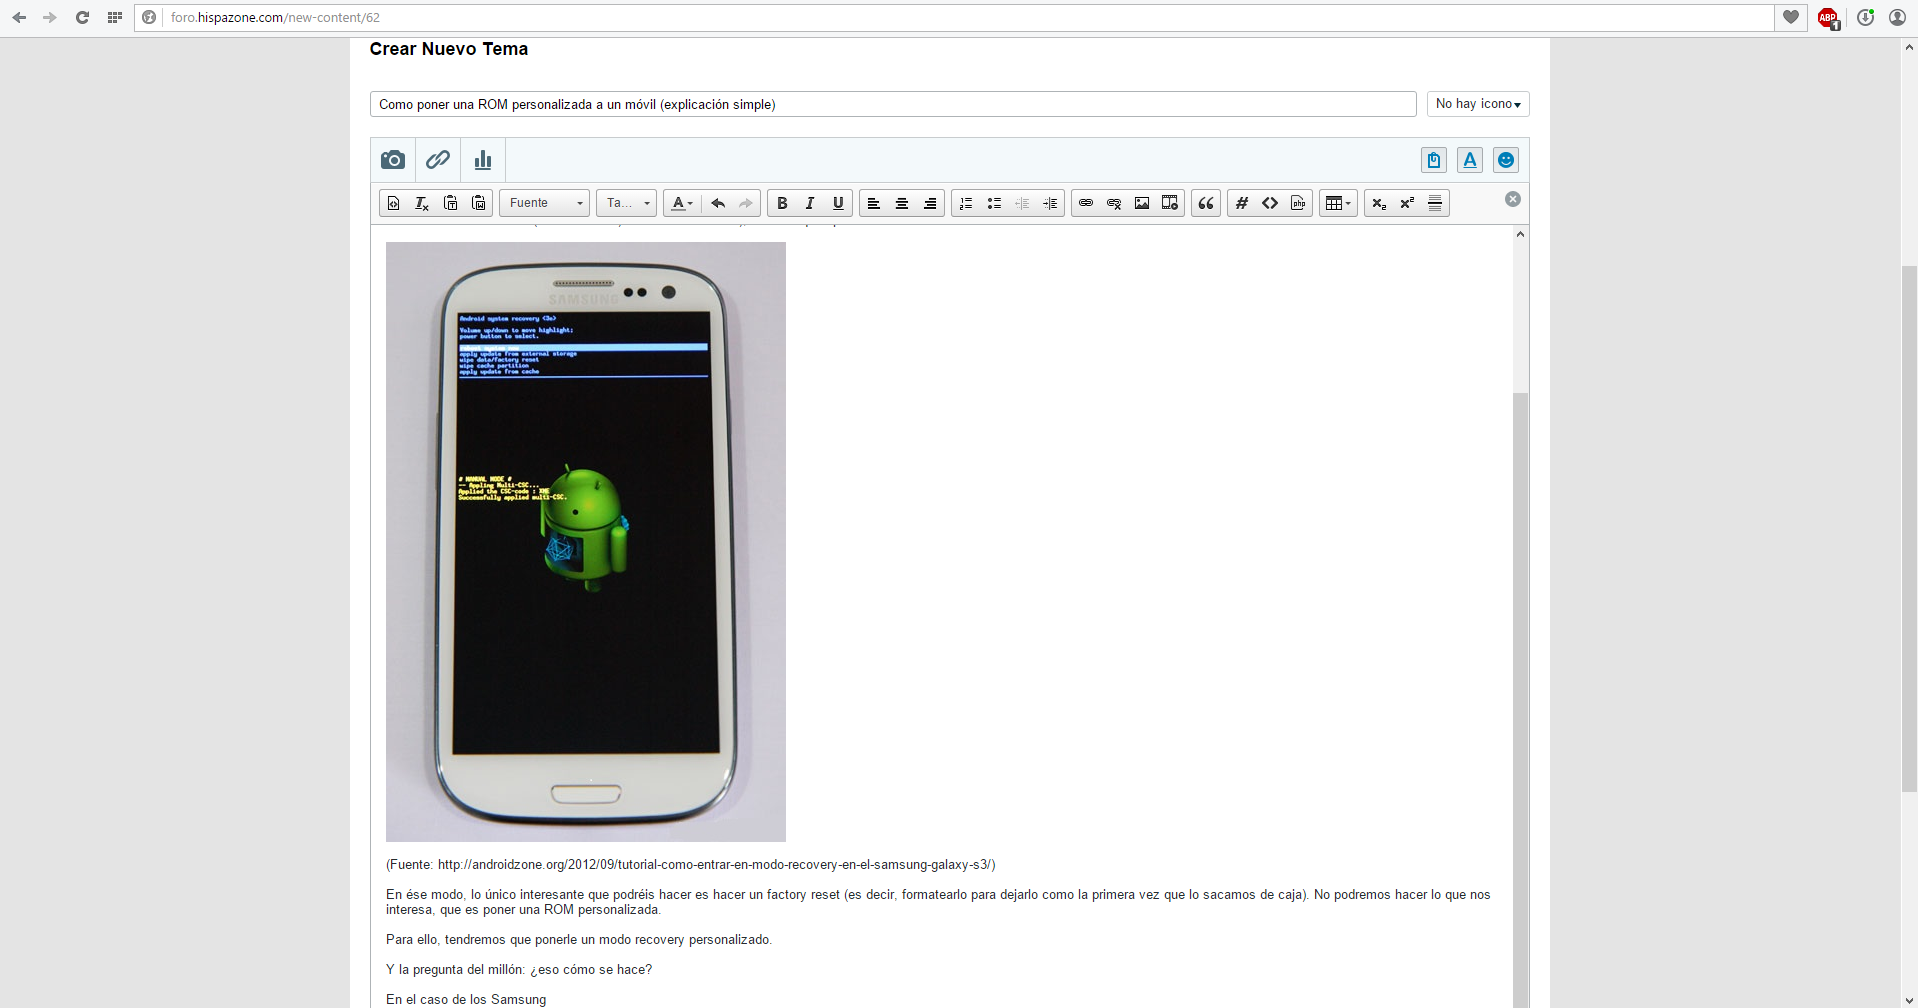The width and height of the screenshot is (1932, 1008).
Task: Click the 'Crear Nuevo Tema' heading
Action: (449, 49)
